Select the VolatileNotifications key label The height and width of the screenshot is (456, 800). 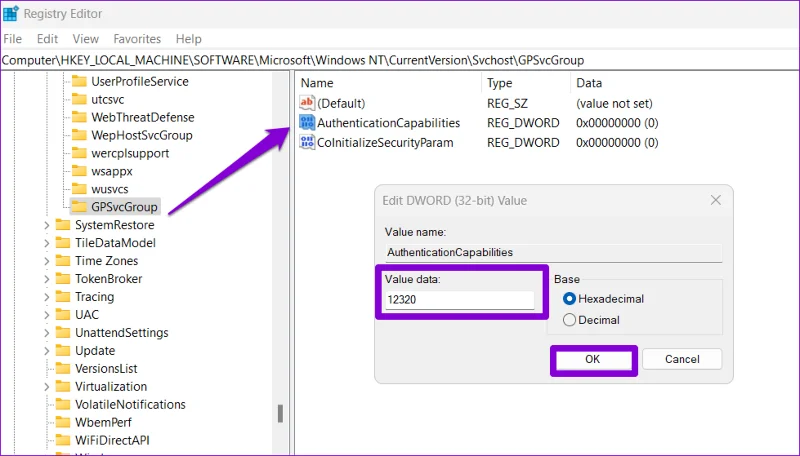[x=130, y=404]
